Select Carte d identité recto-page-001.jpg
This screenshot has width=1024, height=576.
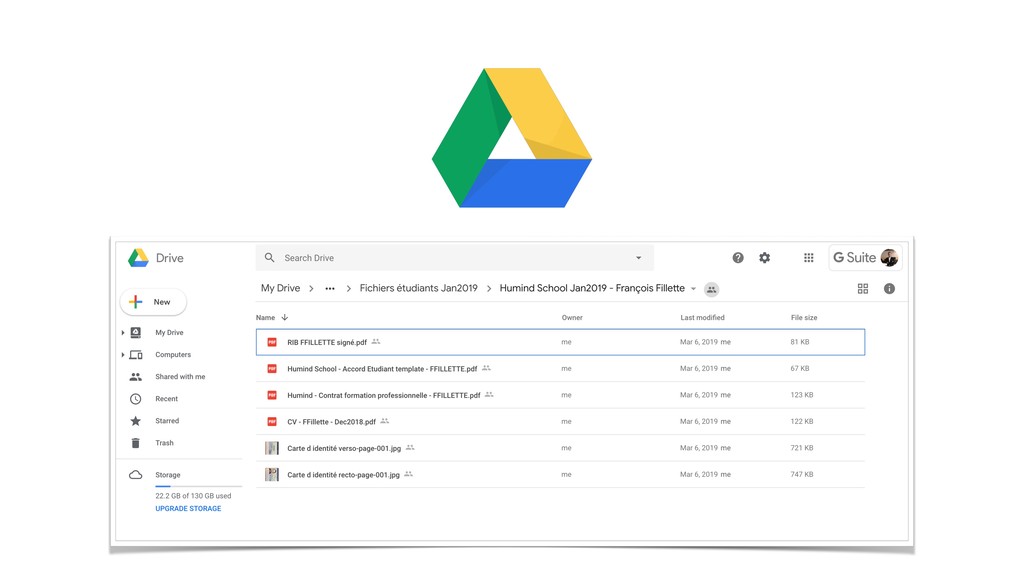560,475
